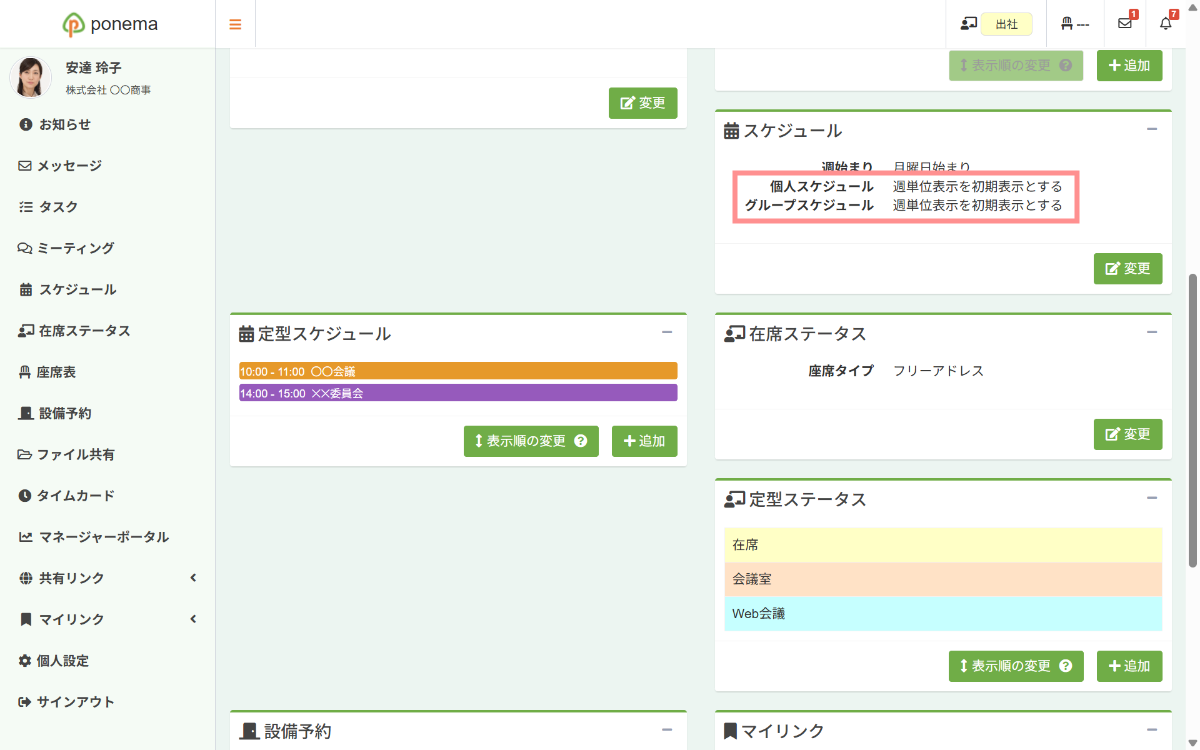This screenshot has height=750, width=1200.
Task: Select purple 14:00 - 15:00 ××委員会 entry
Action: click(458, 393)
